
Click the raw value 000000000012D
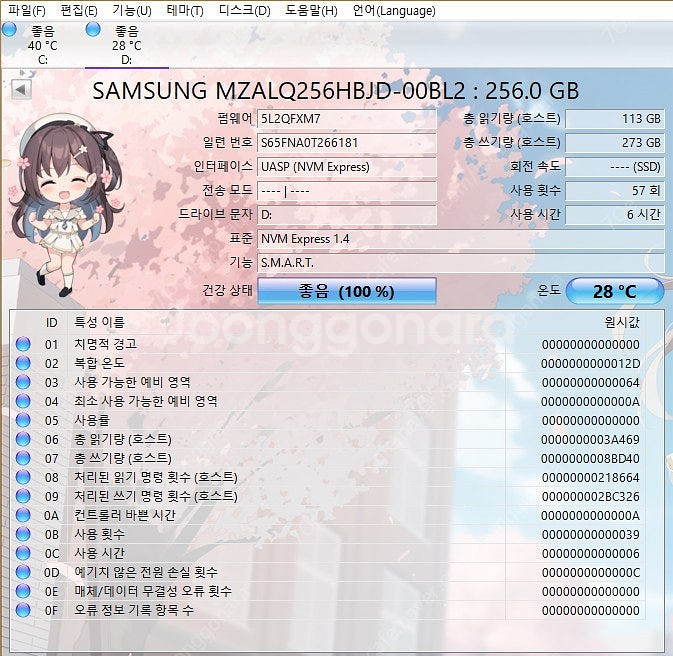click(591, 364)
